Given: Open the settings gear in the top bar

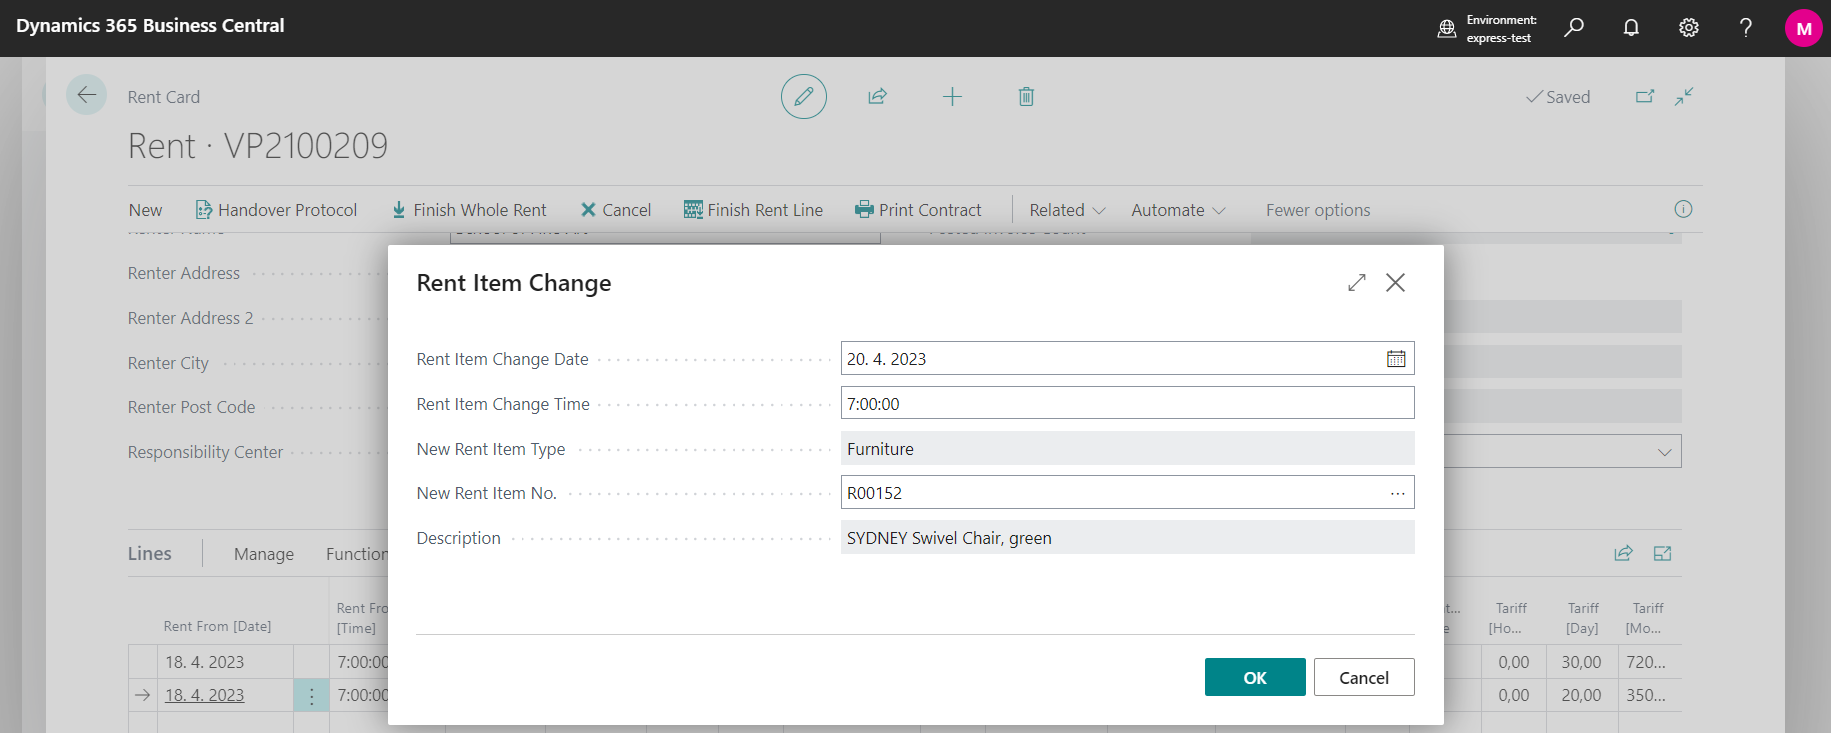Looking at the screenshot, I should [1688, 28].
